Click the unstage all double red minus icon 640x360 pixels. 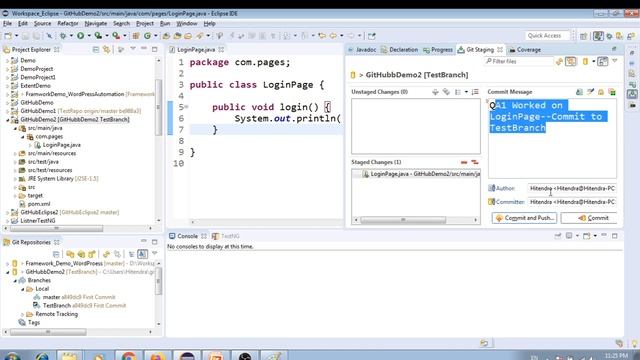[x=474, y=162]
